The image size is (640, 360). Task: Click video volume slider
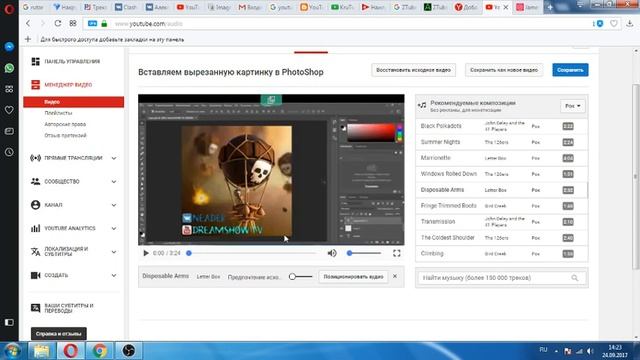[363, 253]
